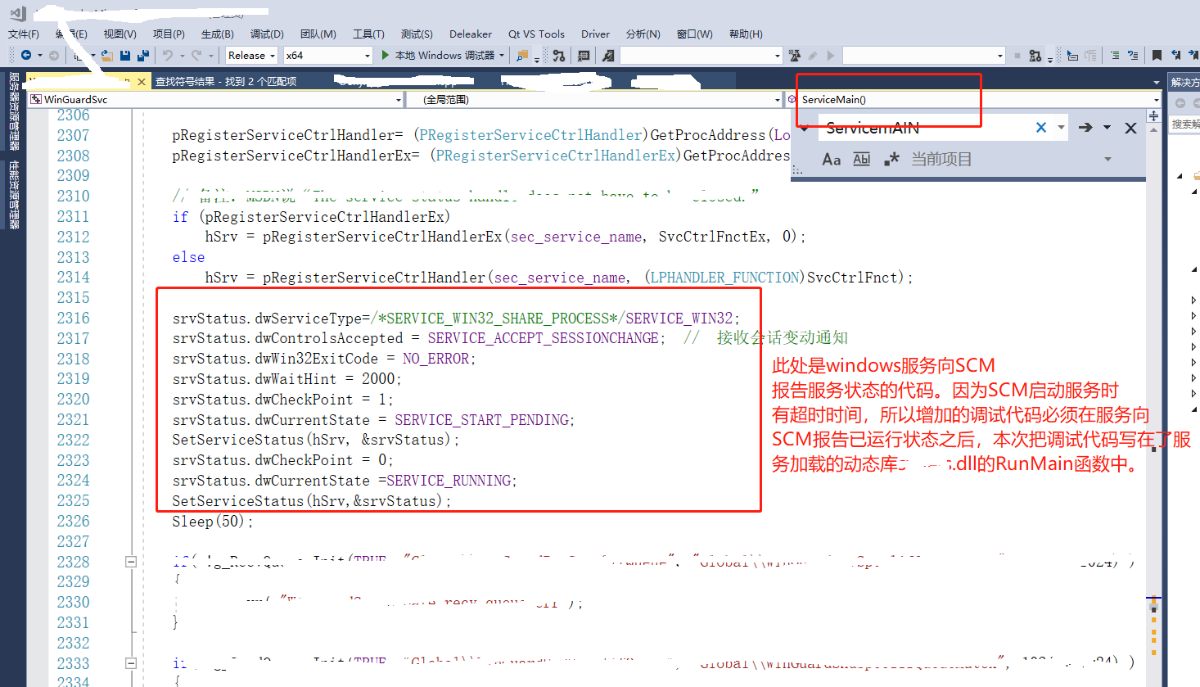Image resolution: width=1200 pixels, height=687 pixels.
Task: Open the 工具(T) menu
Action: click(x=368, y=34)
